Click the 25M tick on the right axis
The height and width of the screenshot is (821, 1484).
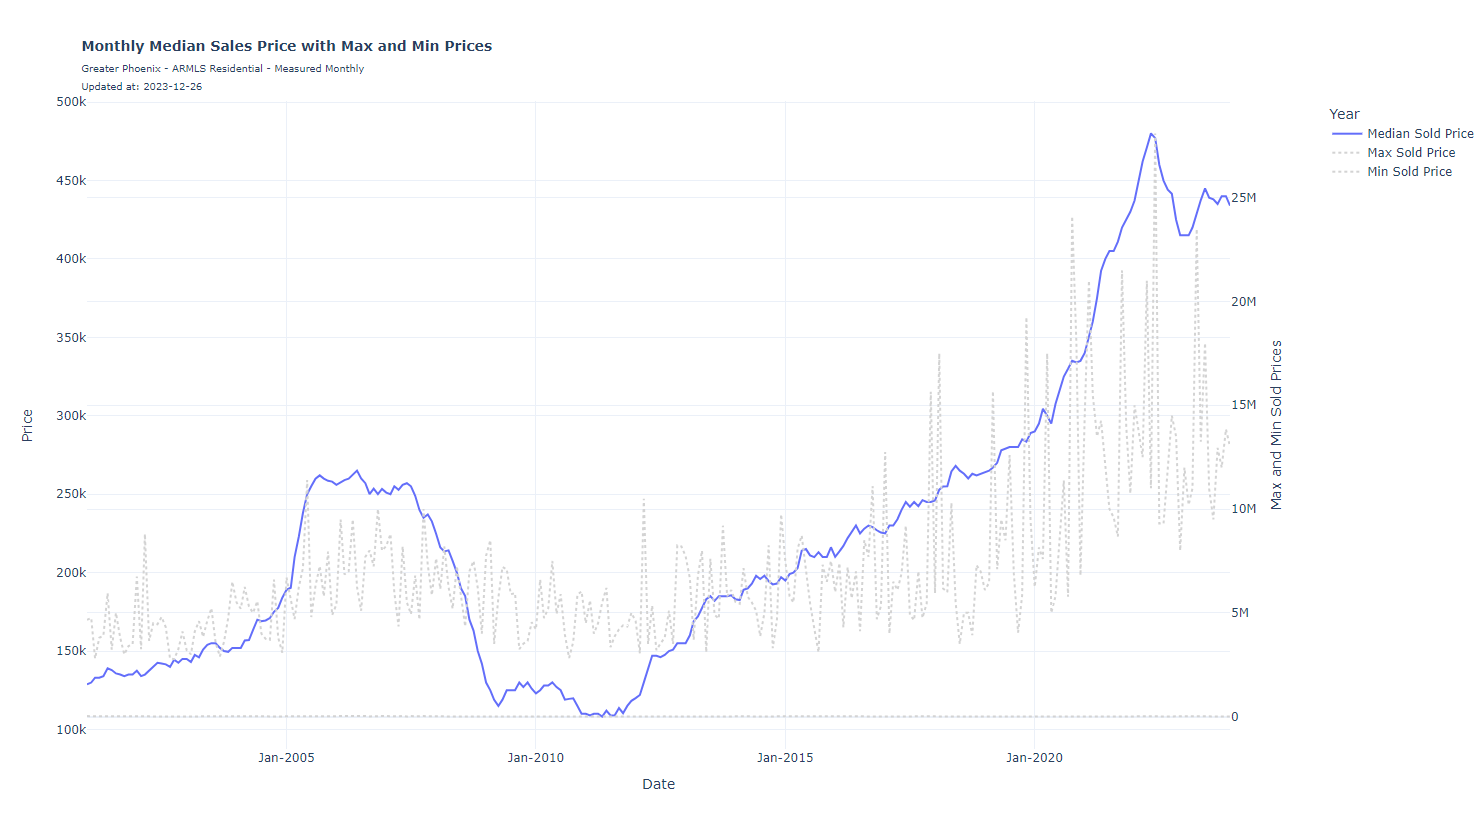(x=1243, y=198)
